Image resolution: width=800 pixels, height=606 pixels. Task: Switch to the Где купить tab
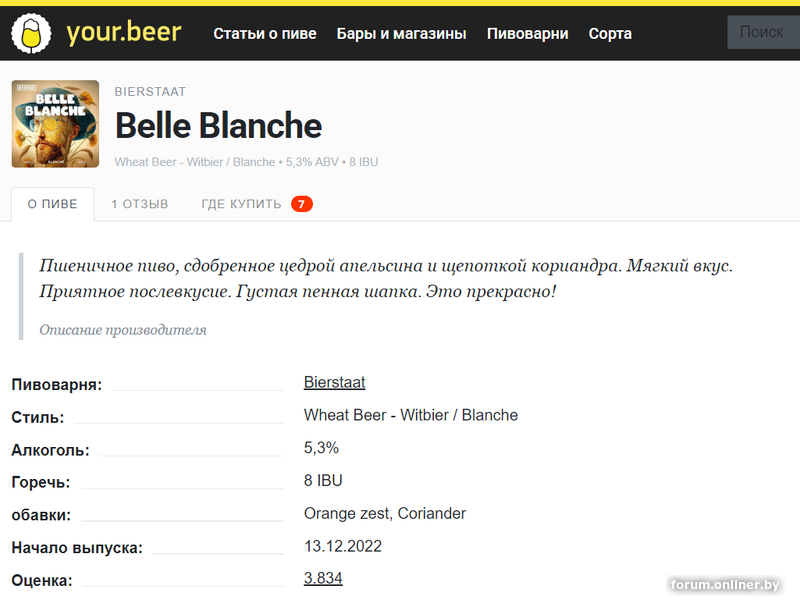click(241, 204)
